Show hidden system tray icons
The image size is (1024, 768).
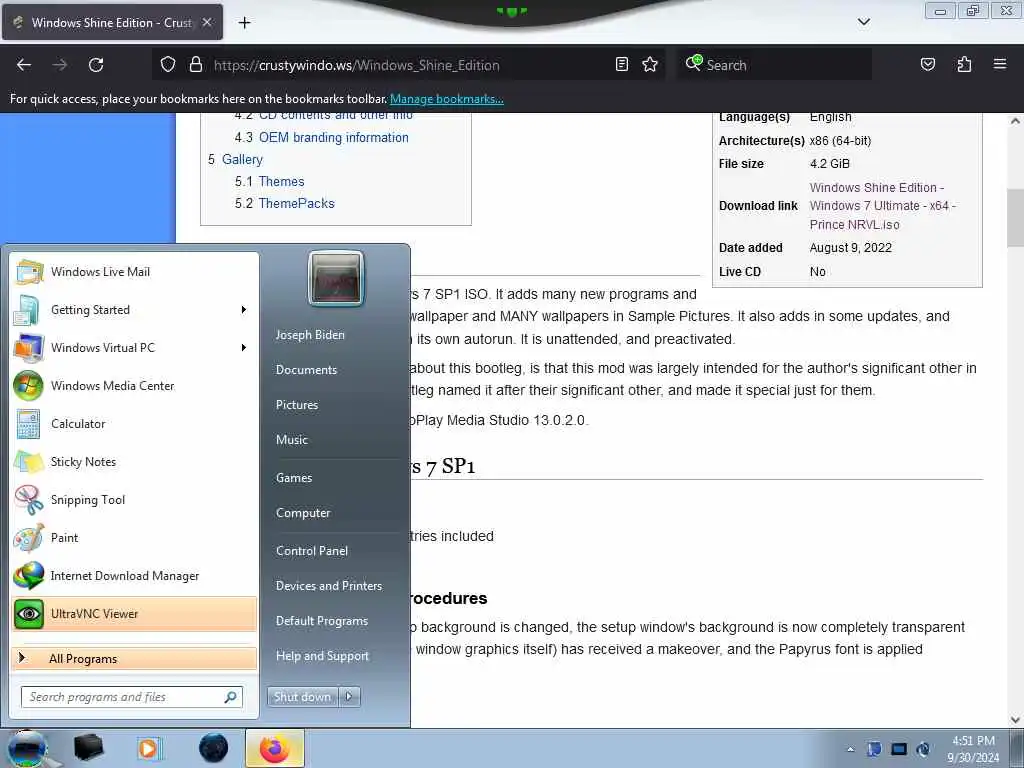click(850, 750)
